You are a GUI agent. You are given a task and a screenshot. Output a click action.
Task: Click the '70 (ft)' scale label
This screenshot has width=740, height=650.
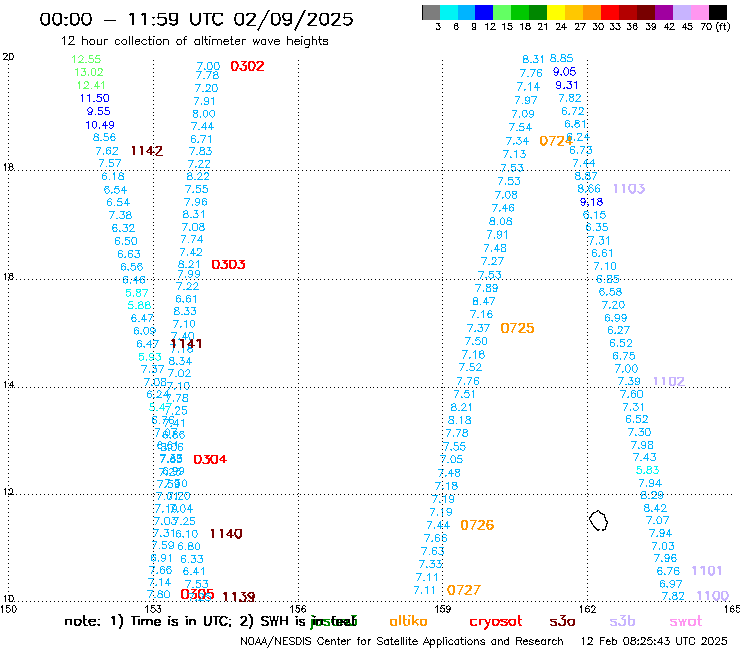pos(715,27)
